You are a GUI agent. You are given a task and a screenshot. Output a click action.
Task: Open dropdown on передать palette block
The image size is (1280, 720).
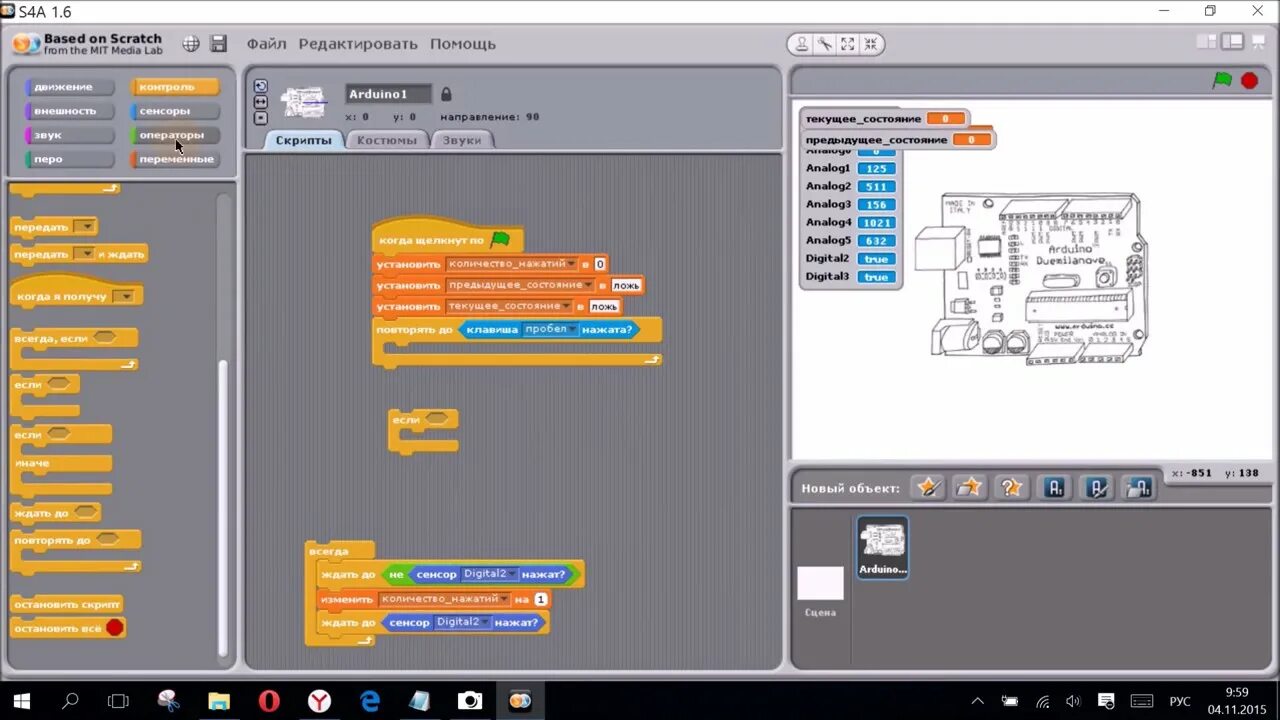pyautogui.click(x=85, y=227)
